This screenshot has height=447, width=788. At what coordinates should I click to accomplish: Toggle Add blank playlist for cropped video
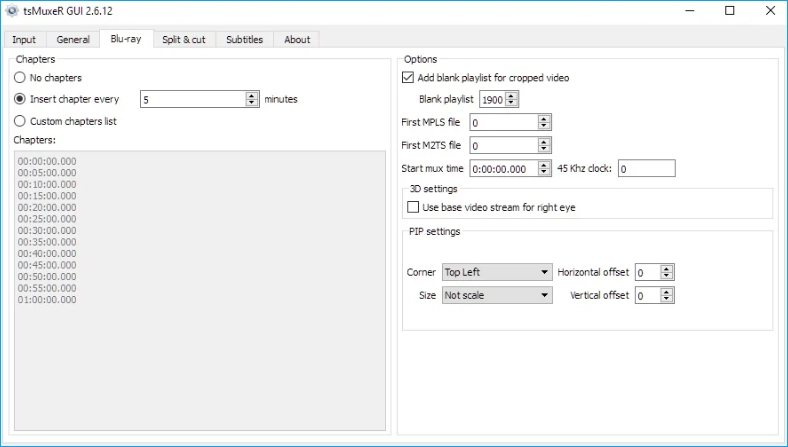pos(485,77)
